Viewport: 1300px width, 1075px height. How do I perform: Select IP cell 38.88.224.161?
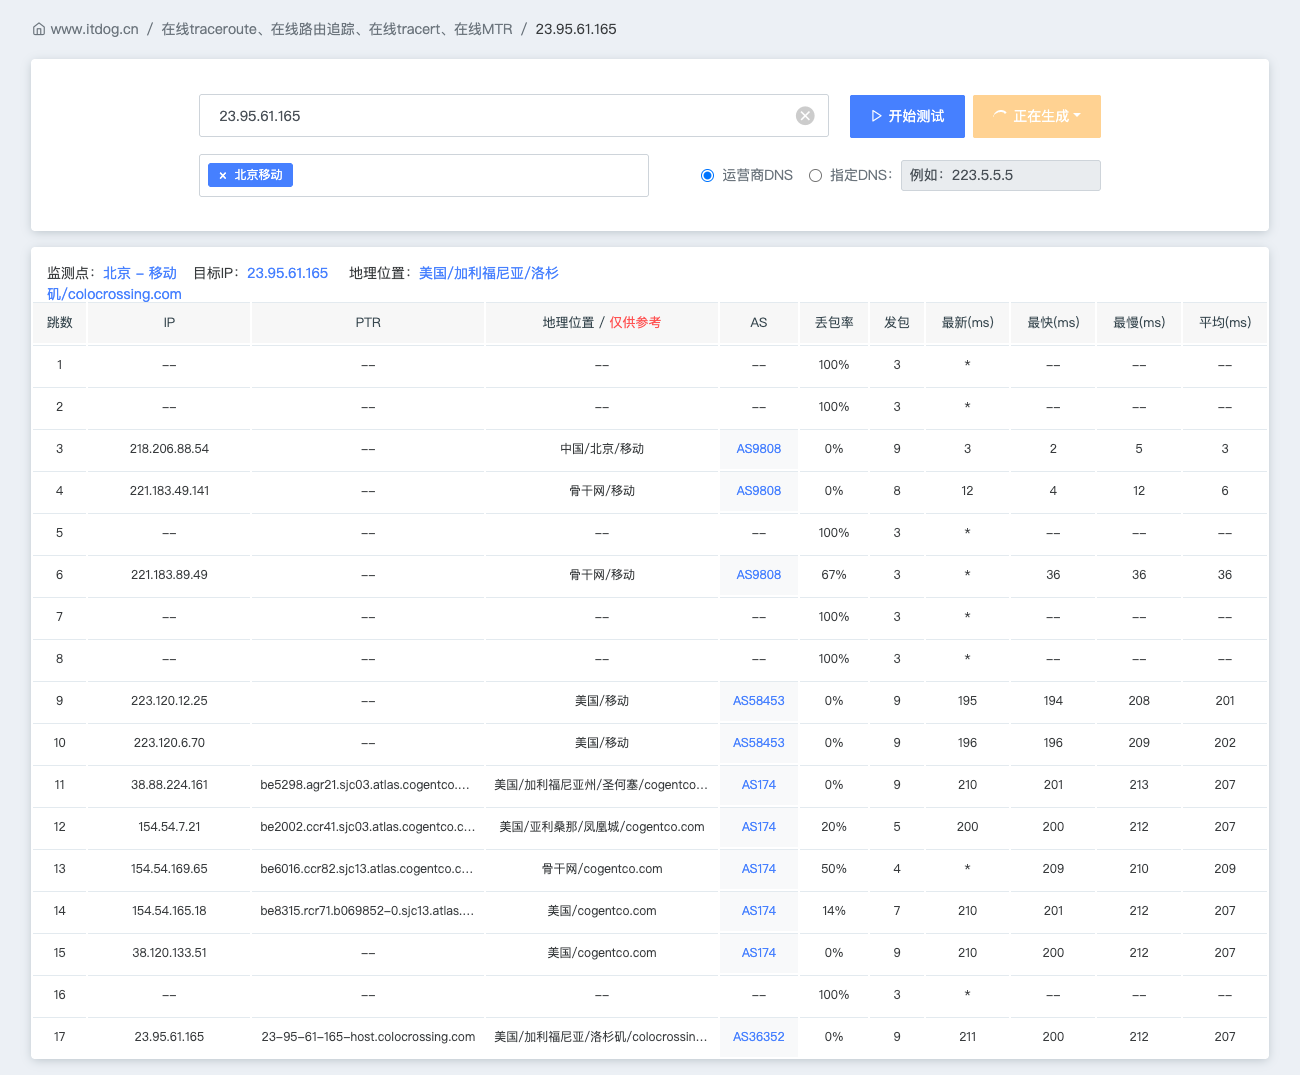[169, 785]
